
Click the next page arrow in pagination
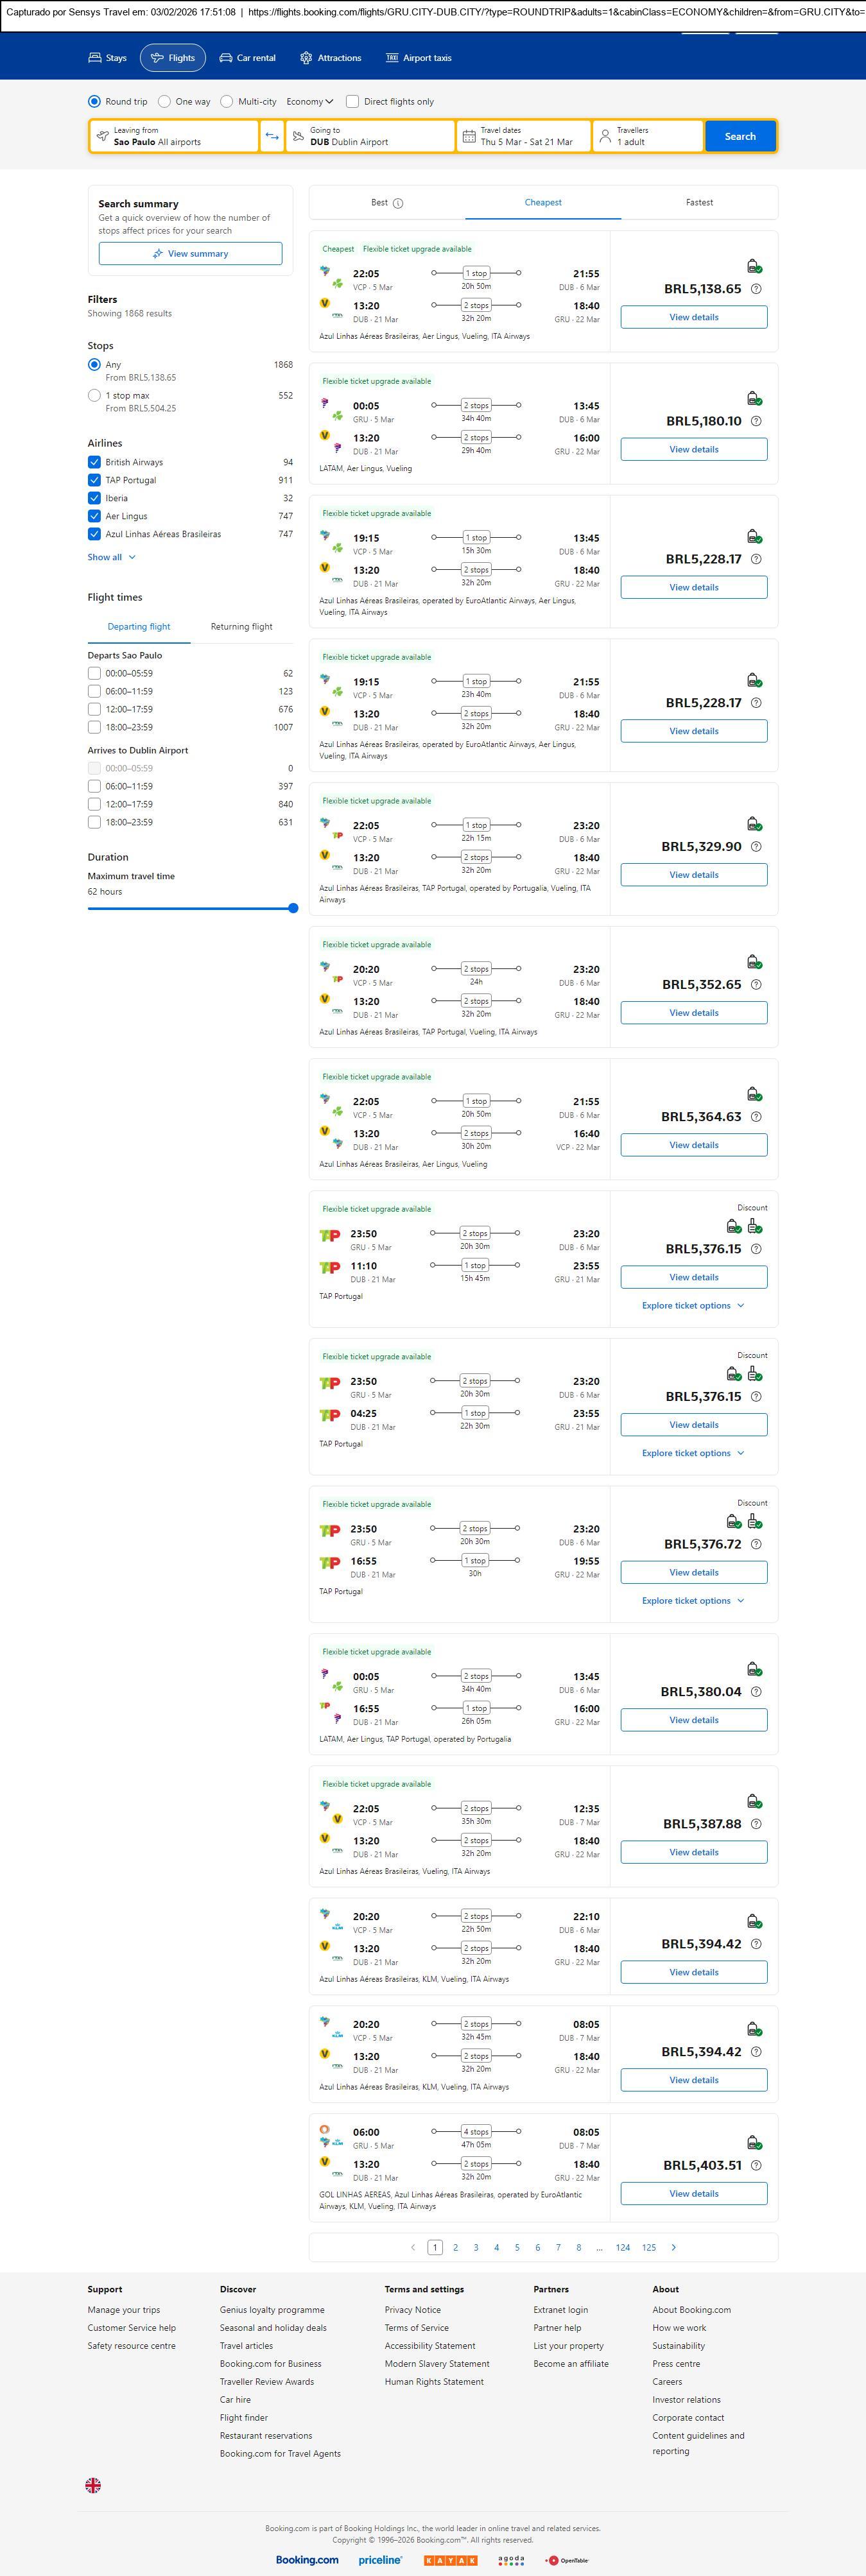coord(674,2247)
